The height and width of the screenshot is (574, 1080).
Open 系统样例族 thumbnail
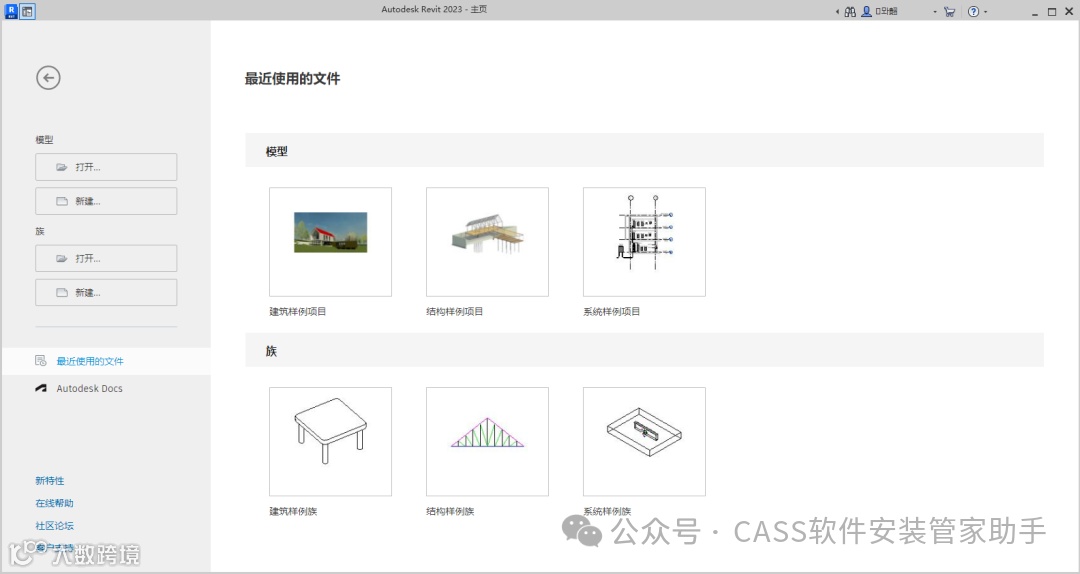[645, 442]
